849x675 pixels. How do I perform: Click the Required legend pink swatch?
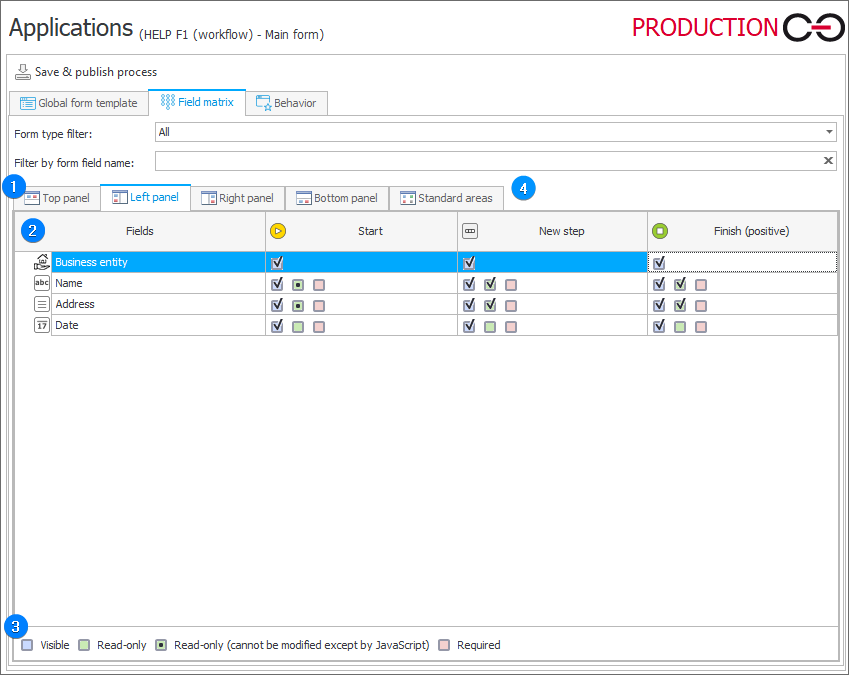click(x=444, y=645)
